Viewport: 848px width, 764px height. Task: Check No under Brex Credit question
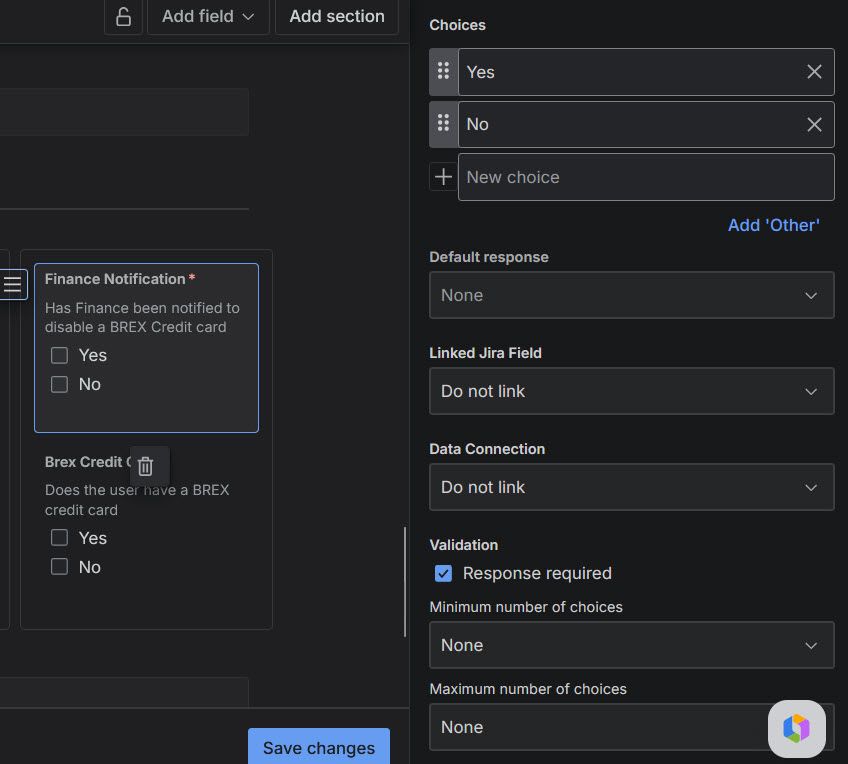pyautogui.click(x=59, y=567)
